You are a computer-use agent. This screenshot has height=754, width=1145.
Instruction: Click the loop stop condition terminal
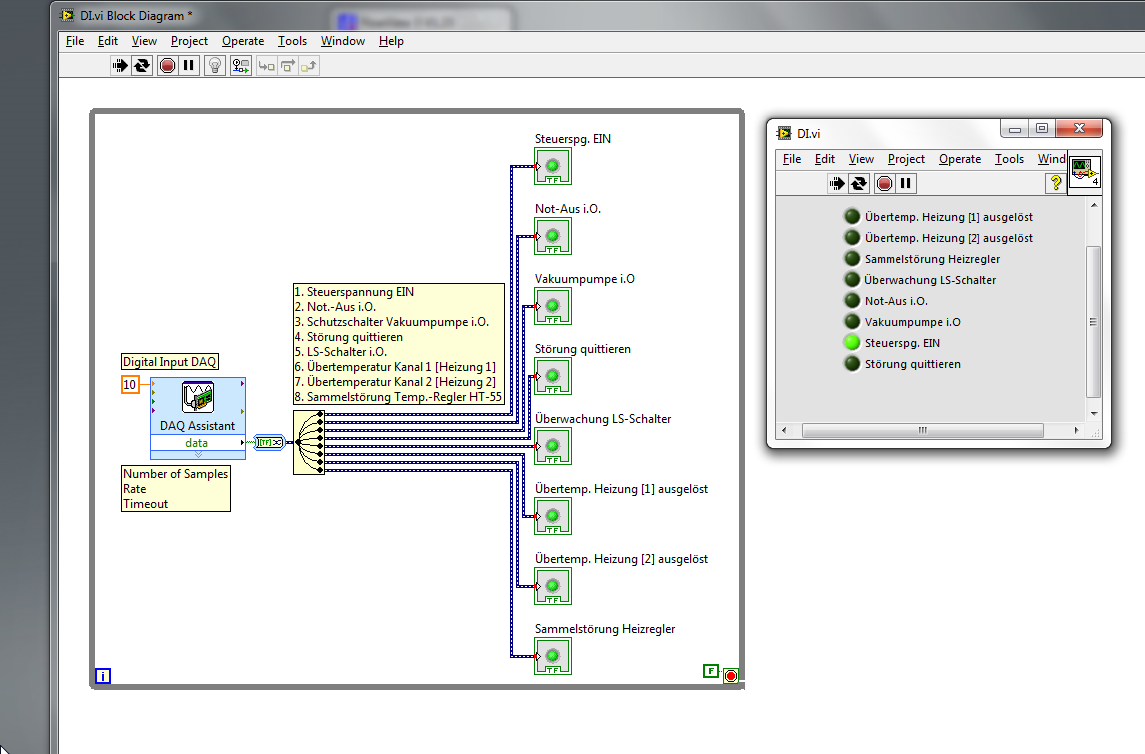(731, 676)
